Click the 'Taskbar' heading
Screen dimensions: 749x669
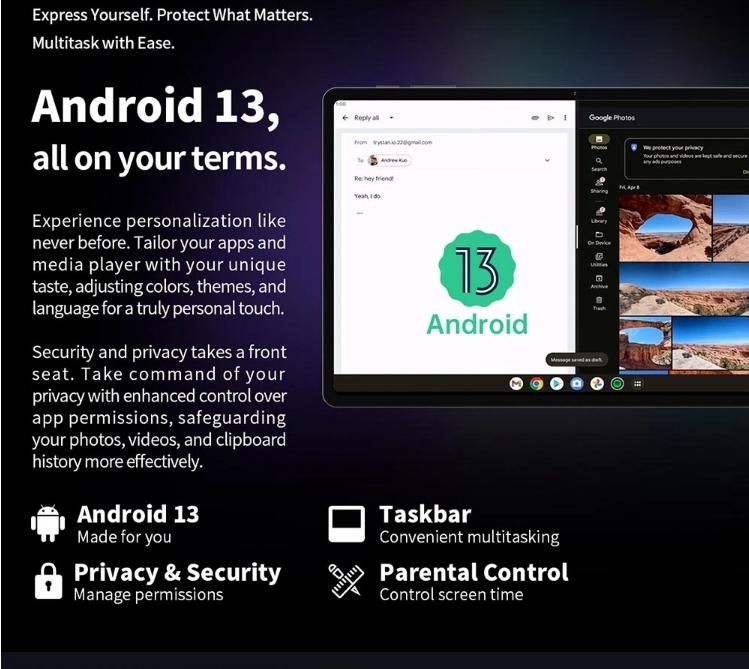[425, 515]
